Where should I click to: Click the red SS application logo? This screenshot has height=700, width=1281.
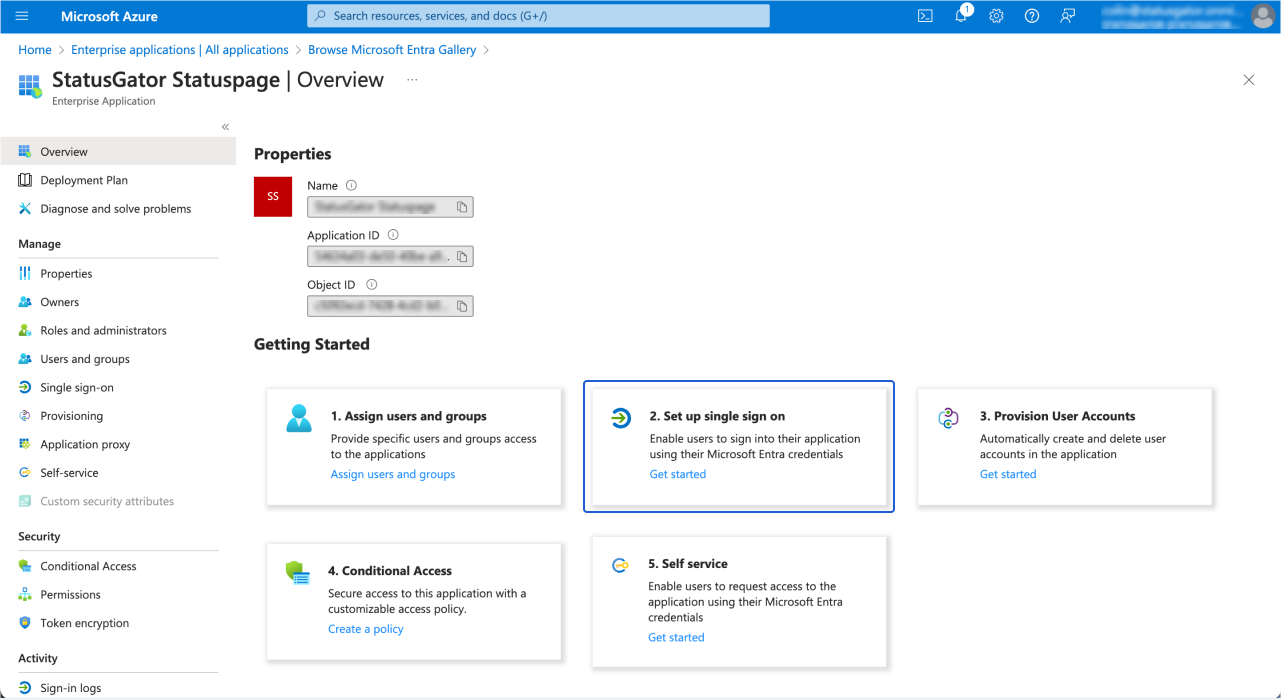(x=273, y=197)
